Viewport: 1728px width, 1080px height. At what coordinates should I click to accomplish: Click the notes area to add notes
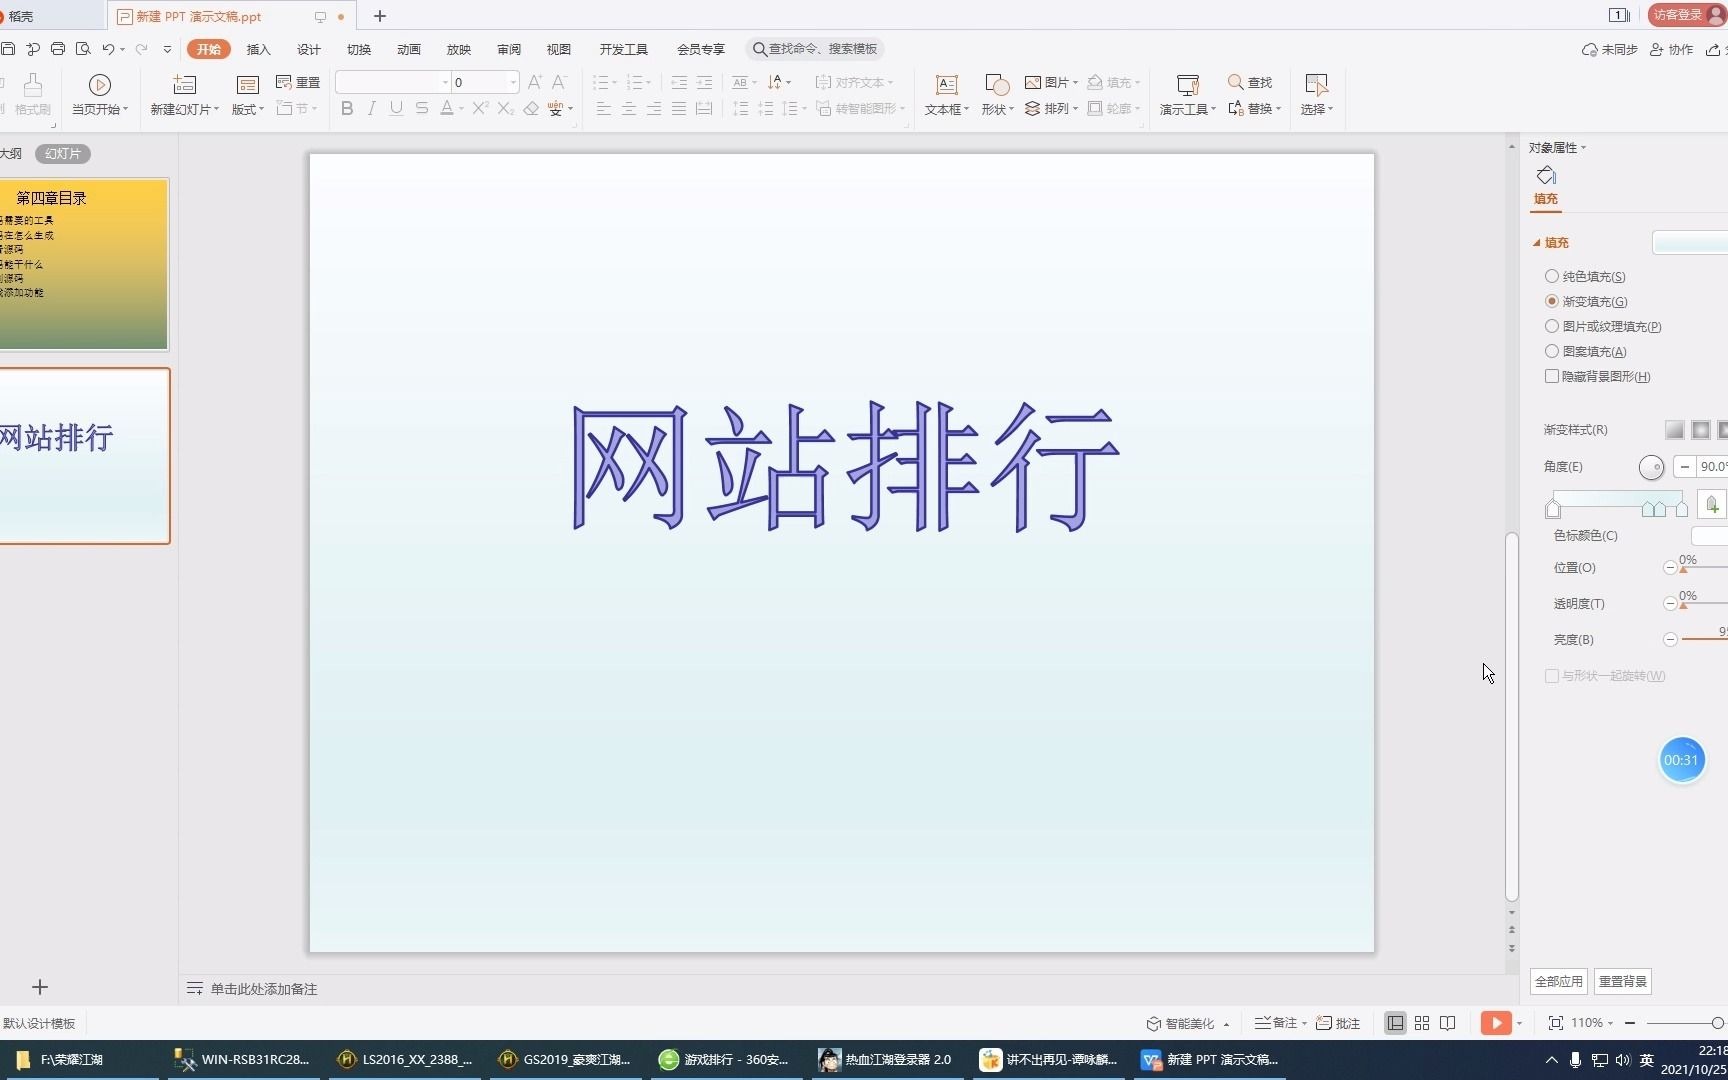point(264,989)
